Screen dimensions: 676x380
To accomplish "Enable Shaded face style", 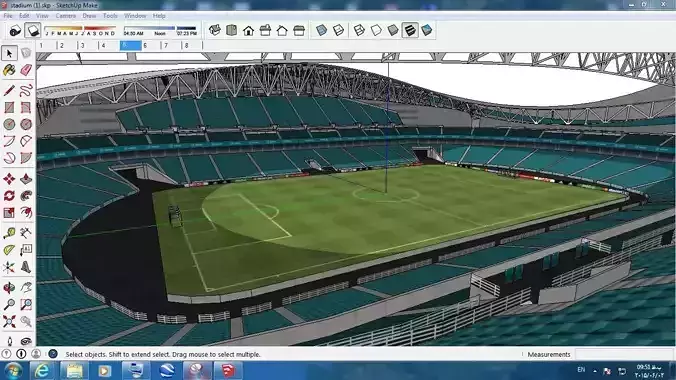I will click(393, 30).
